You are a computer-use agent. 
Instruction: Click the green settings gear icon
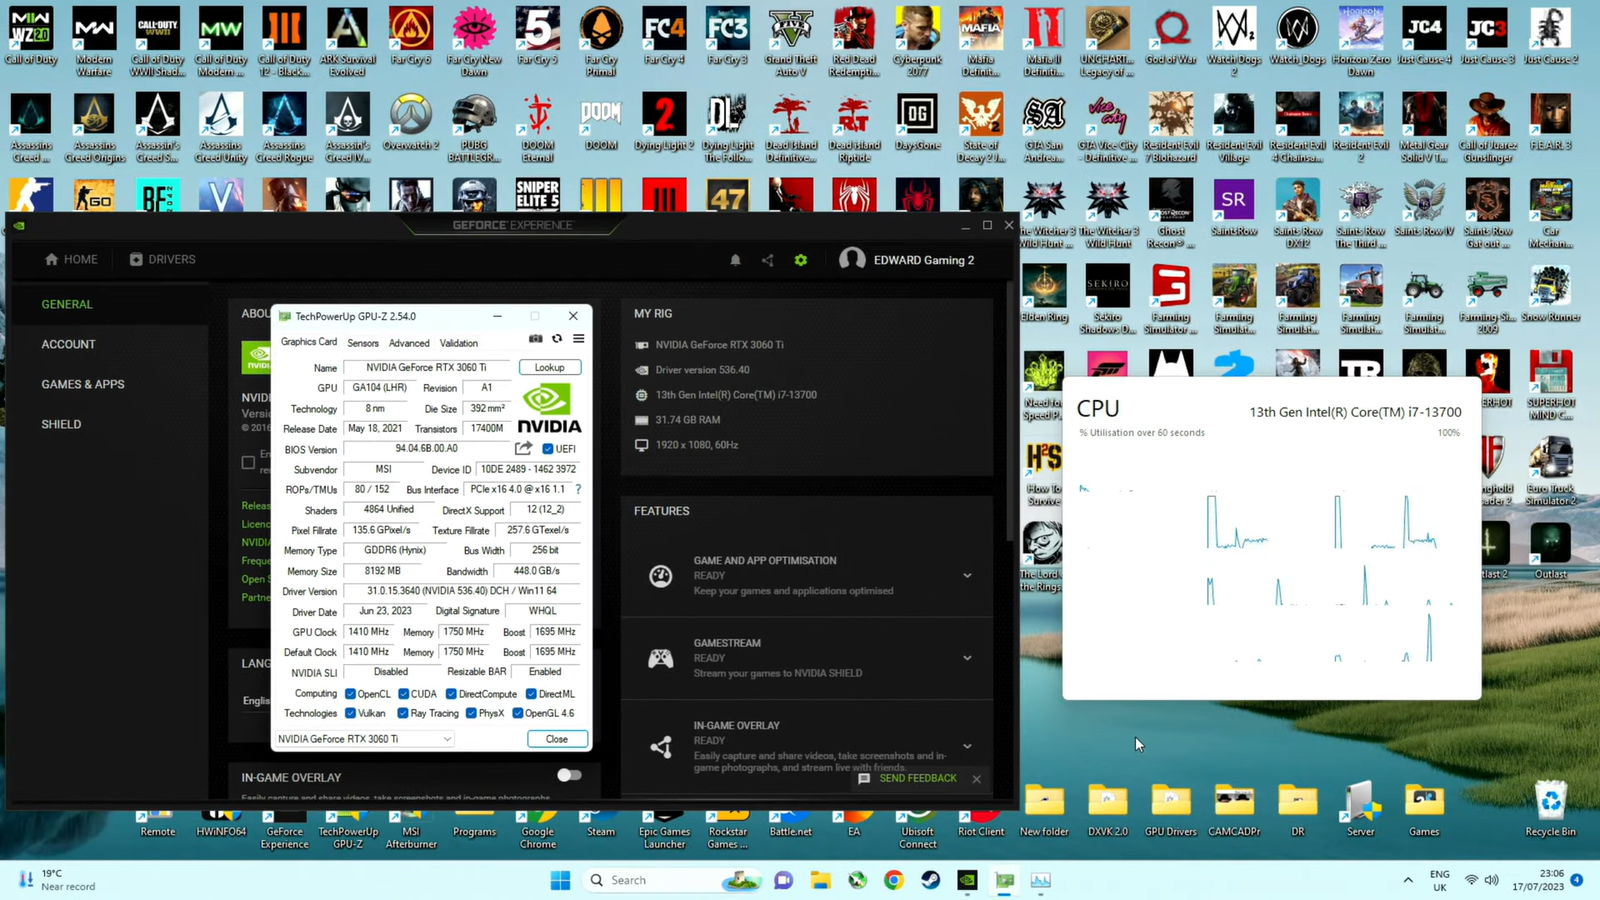(800, 260)
